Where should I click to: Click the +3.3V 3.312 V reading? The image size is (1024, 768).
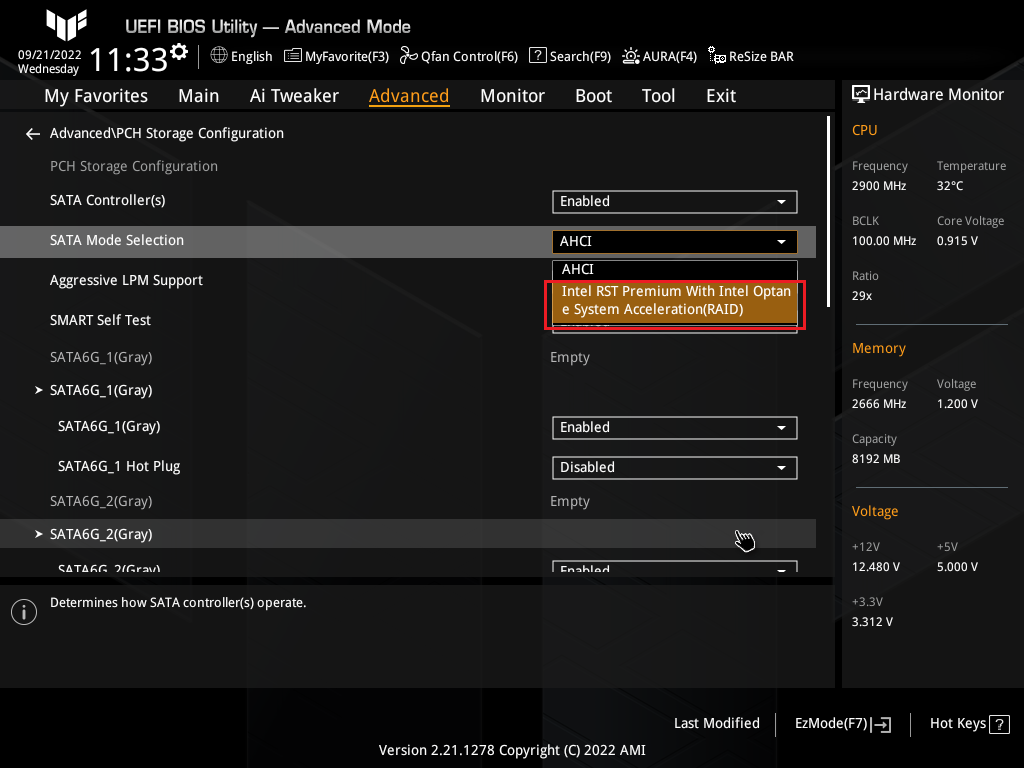[x=872, y=622]
